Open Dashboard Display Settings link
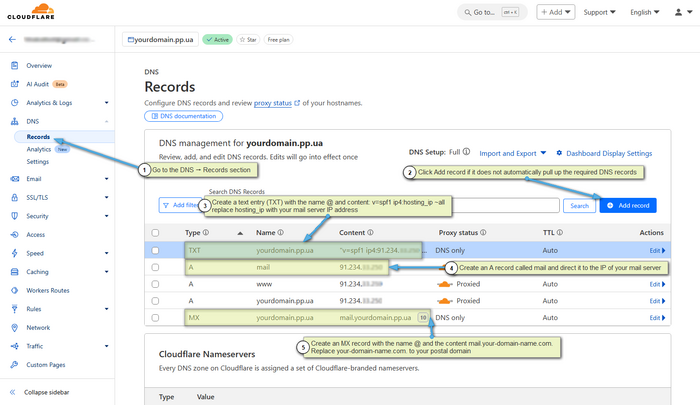This screenshot has width=700, height=405. point(609,153)
